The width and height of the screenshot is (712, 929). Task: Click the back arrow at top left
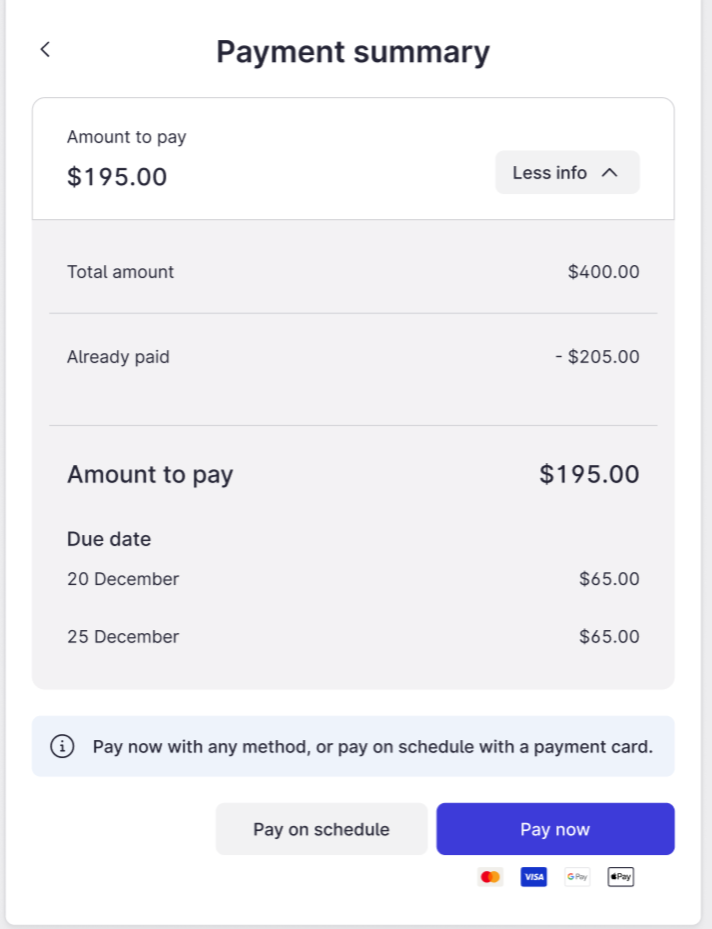45,48
